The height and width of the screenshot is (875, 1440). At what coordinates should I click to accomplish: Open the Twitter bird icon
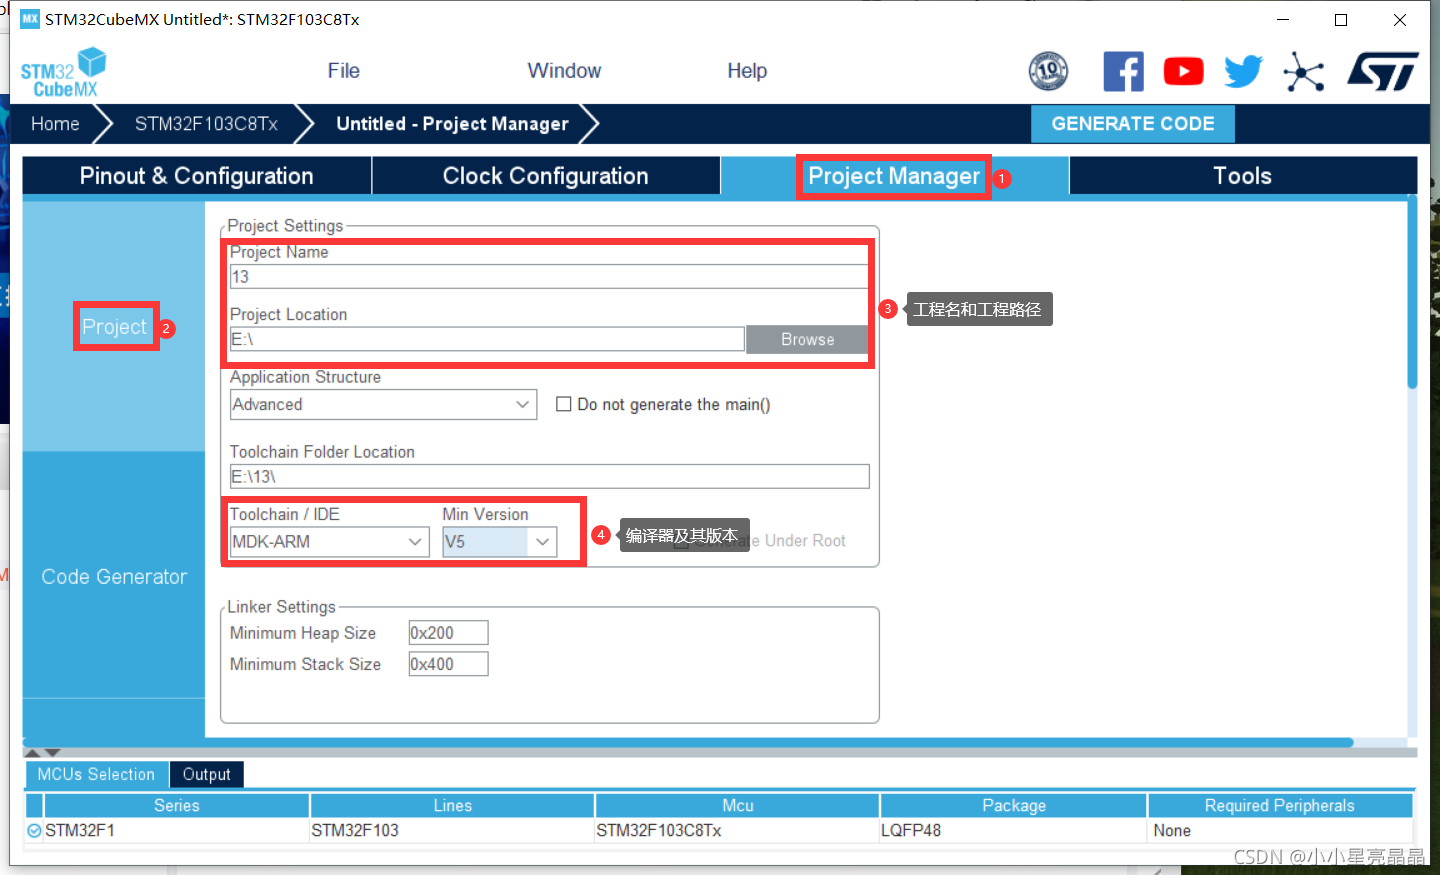(x=1243, y=71)
